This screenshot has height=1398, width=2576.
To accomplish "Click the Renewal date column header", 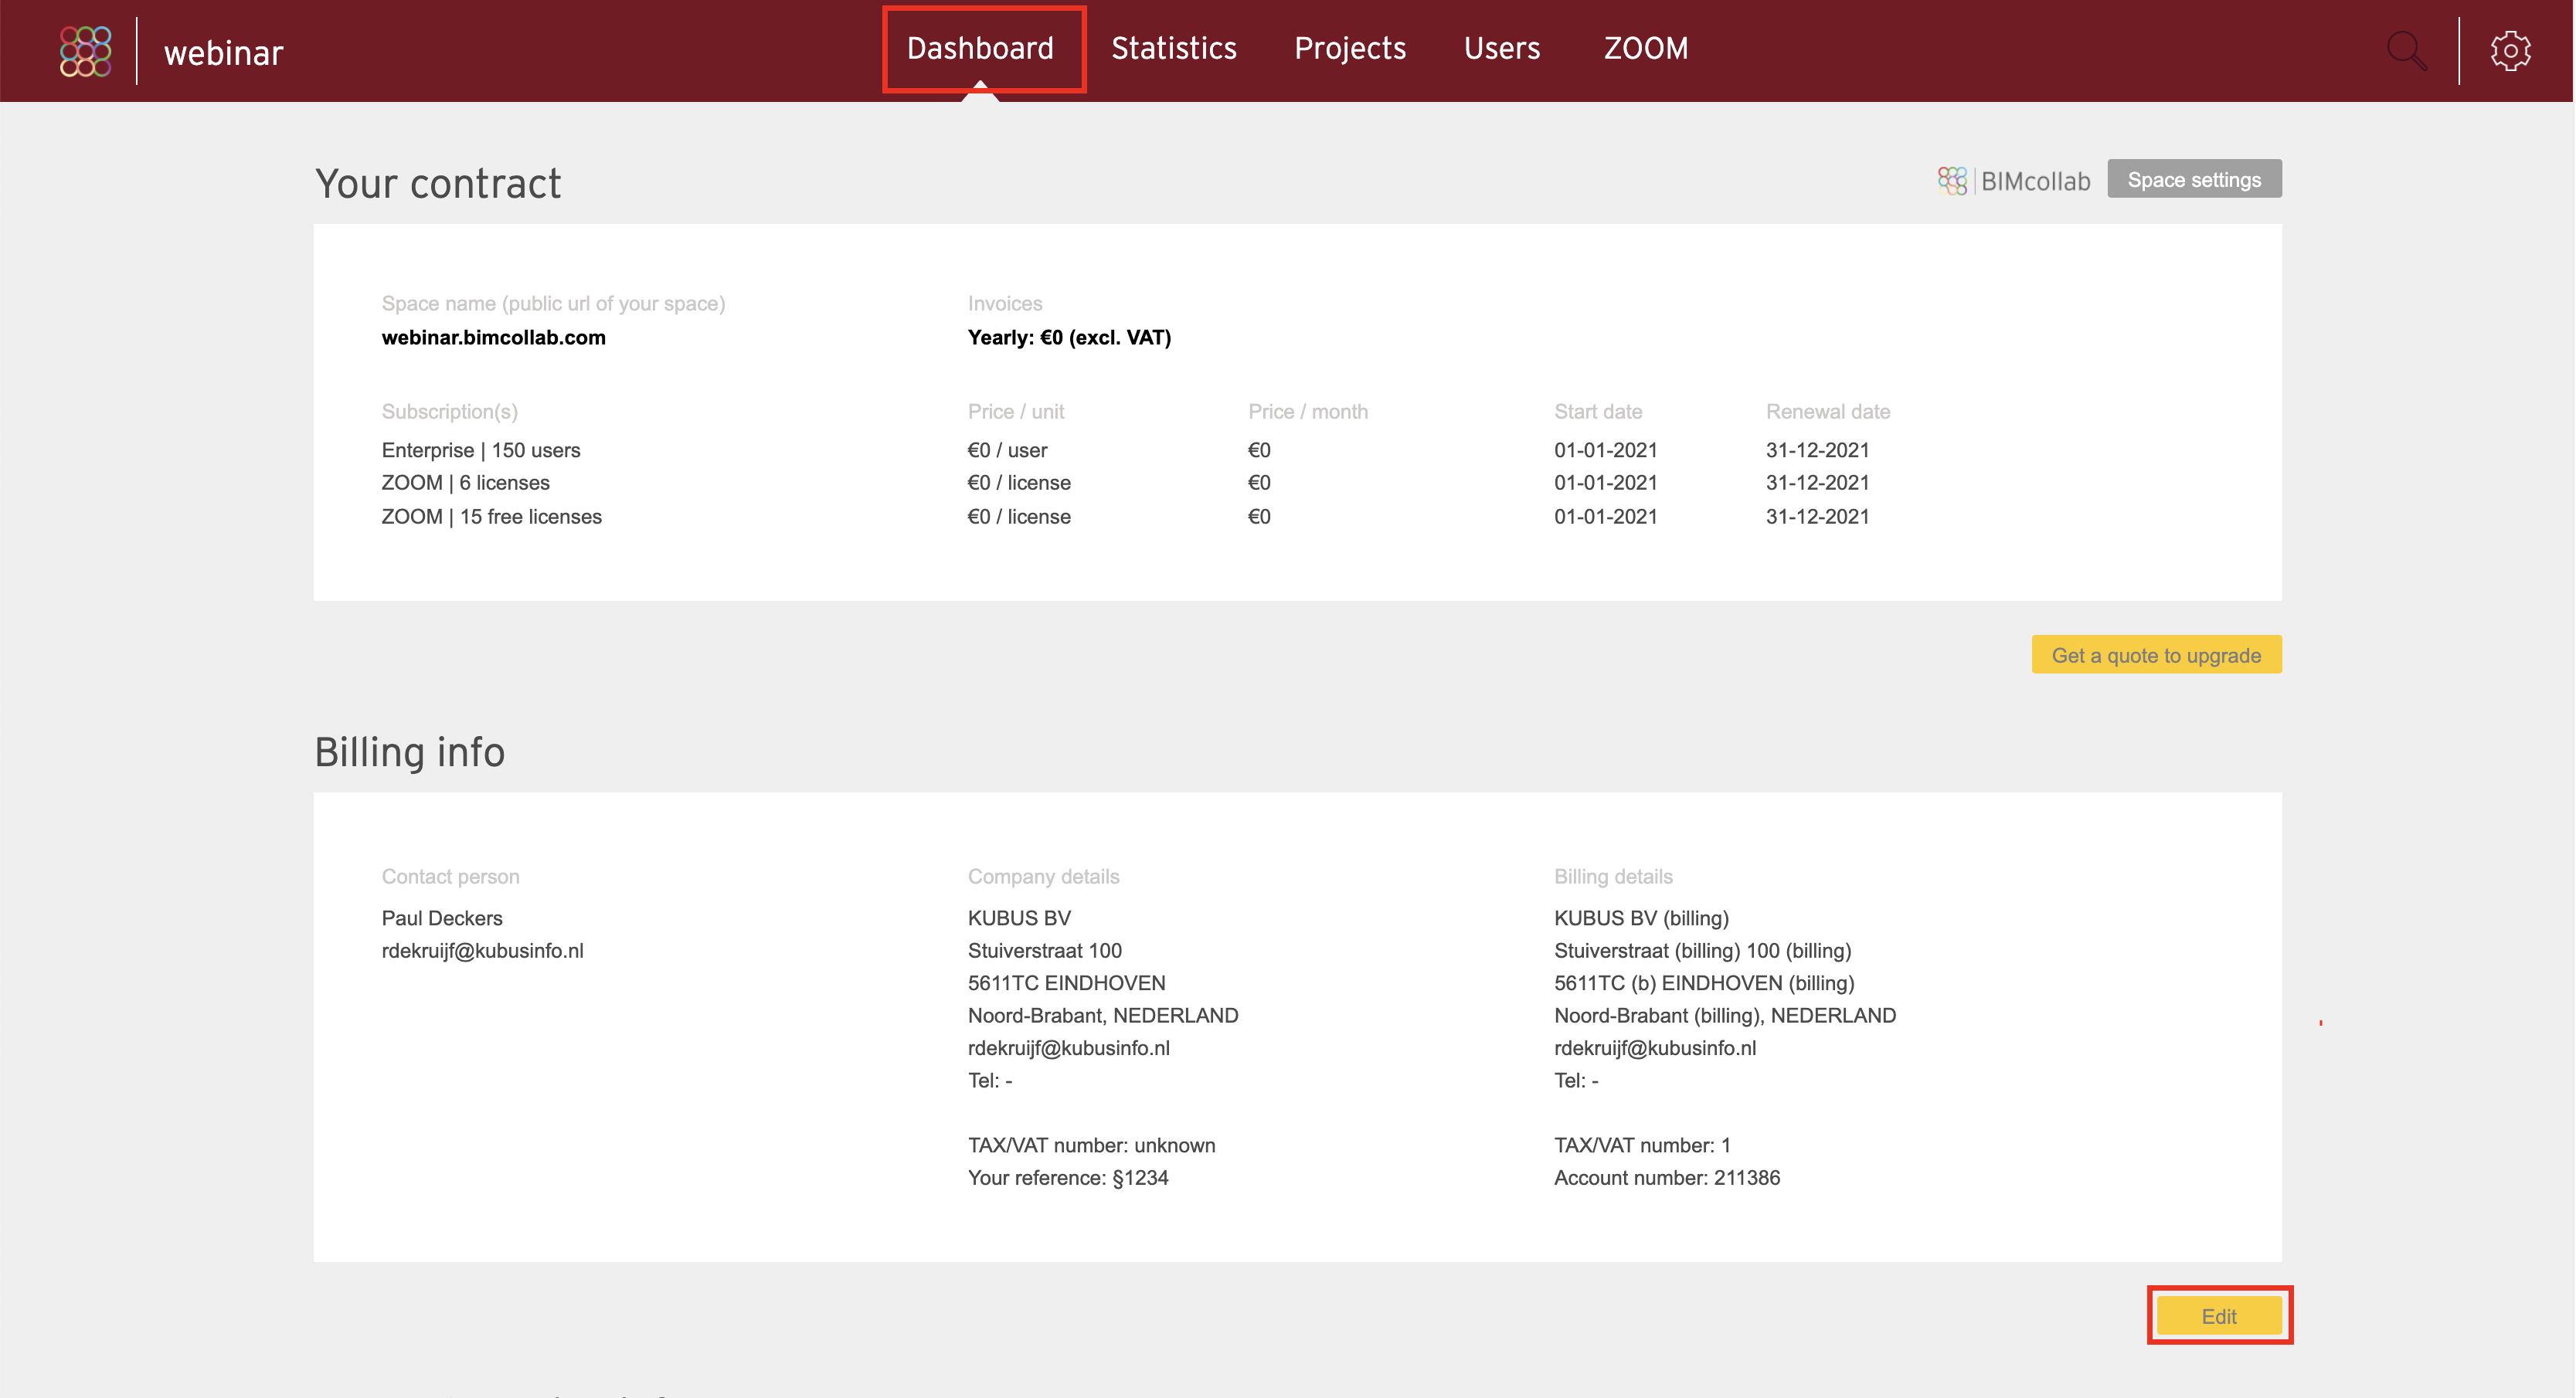I will (1827, 412).
